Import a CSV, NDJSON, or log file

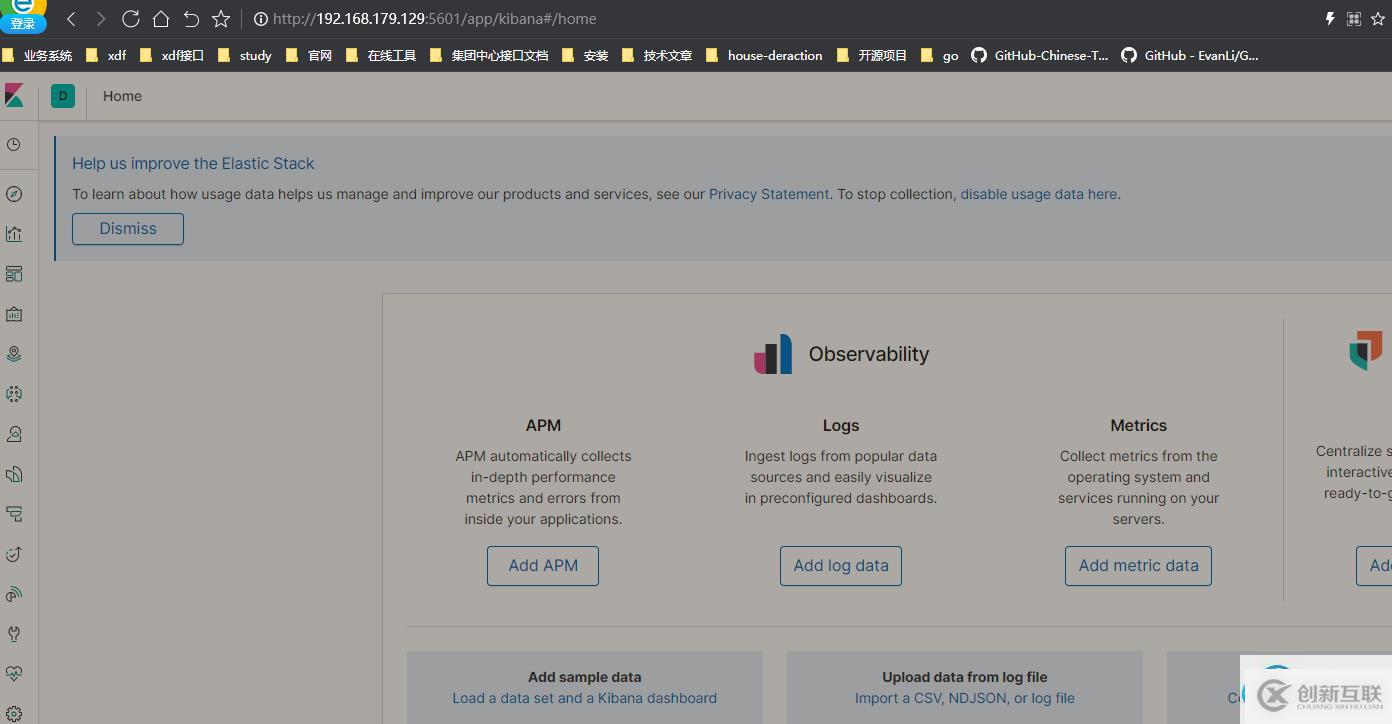click(x=965, y=698)
